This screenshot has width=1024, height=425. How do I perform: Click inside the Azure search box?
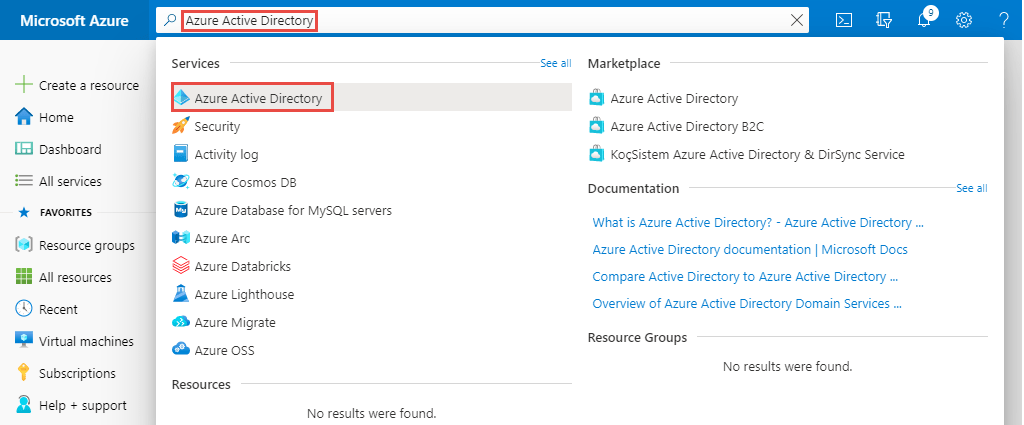tap(482, 20)
